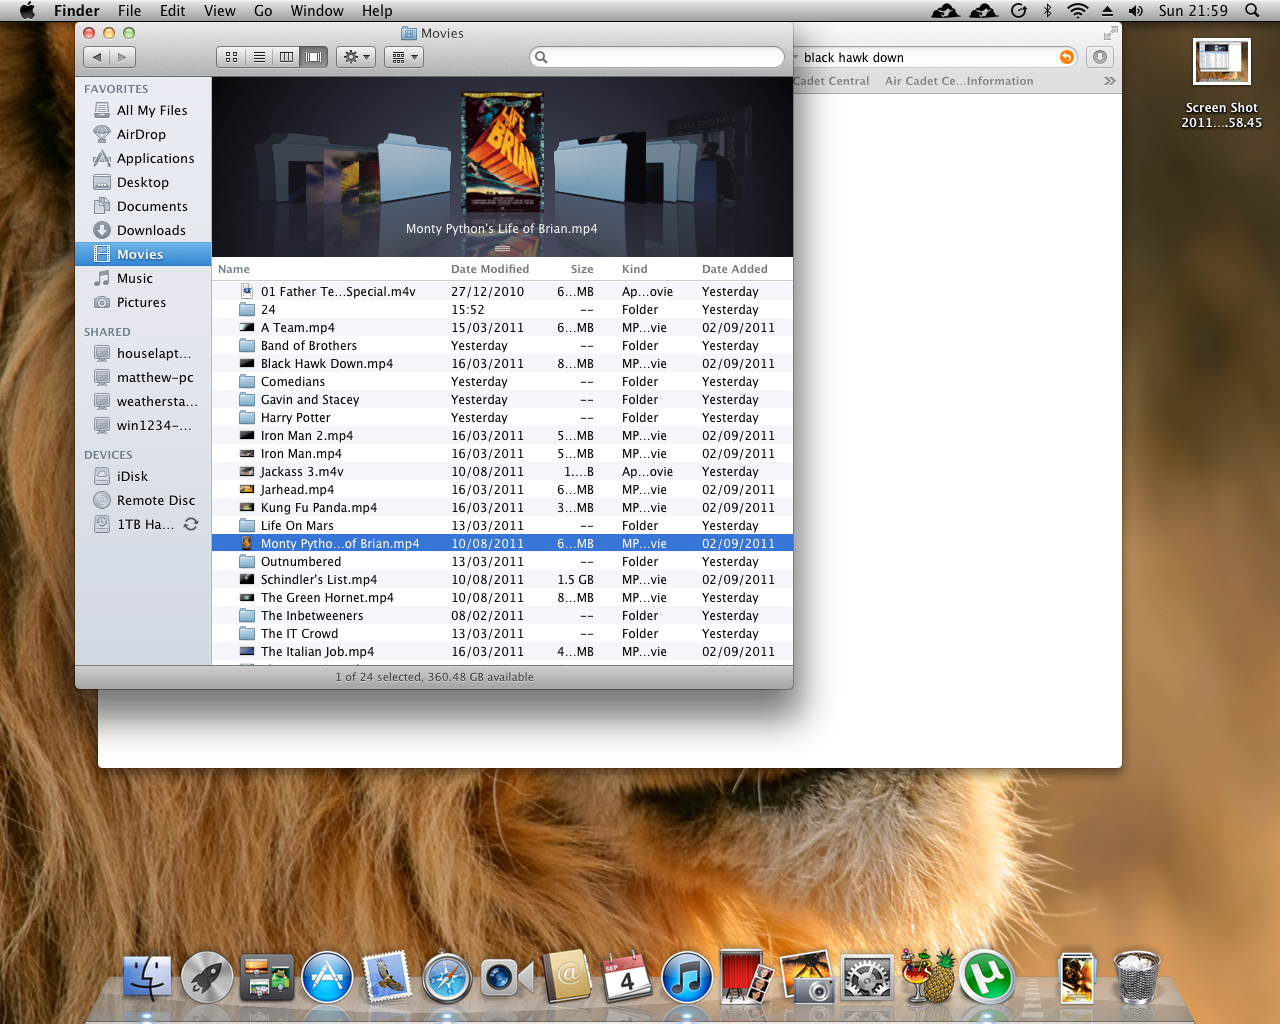Click the volume icon in menu bar
This screenshot has height=1024, width=1280.
(x=1136, y=11)
